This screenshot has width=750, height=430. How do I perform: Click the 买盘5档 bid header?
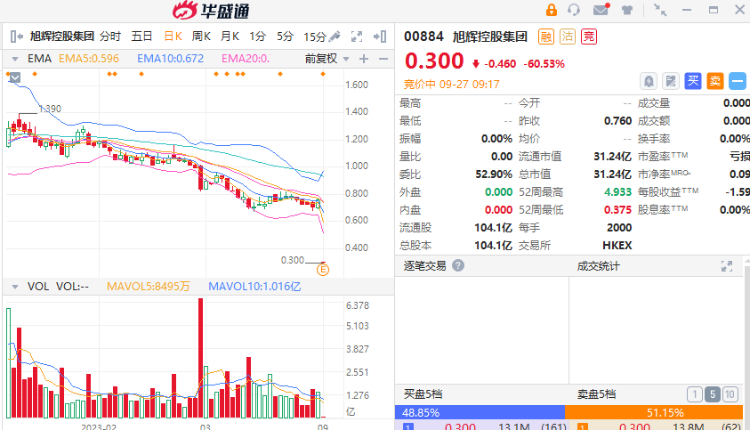(x=423, y=394)
